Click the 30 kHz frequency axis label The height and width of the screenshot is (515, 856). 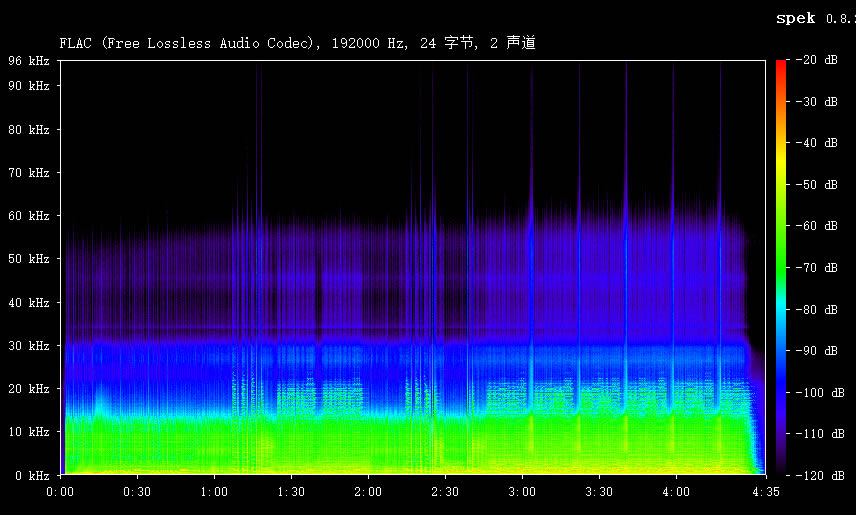click(x=29, y=346)
